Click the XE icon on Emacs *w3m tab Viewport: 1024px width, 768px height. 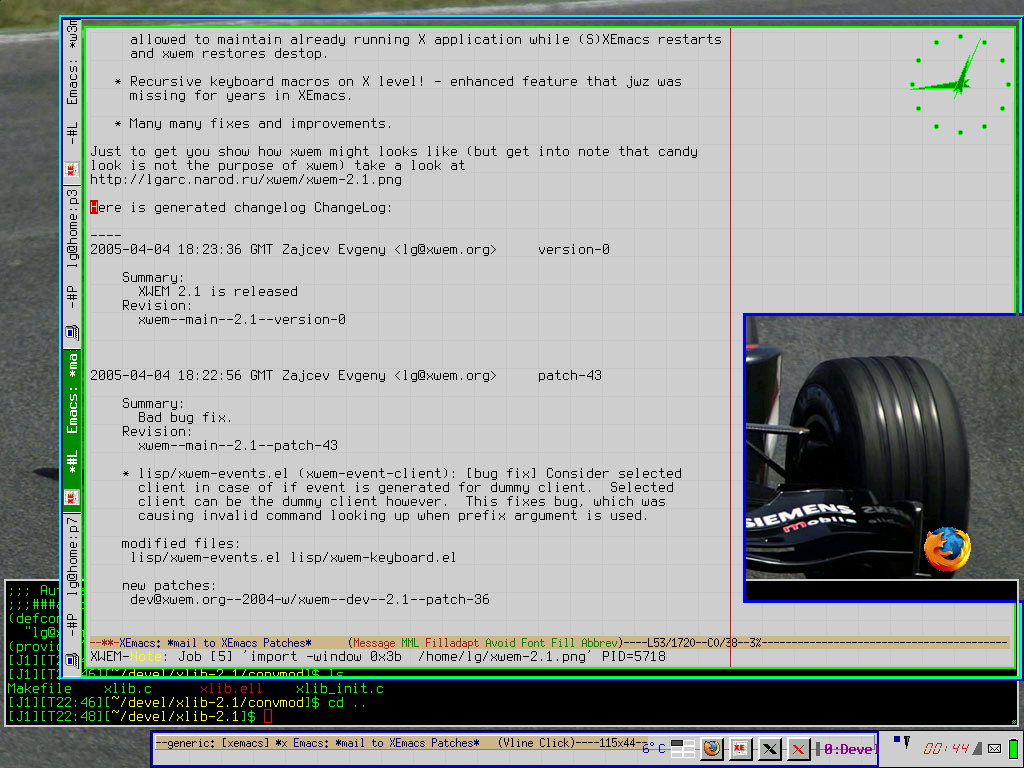tap(72, 170)
